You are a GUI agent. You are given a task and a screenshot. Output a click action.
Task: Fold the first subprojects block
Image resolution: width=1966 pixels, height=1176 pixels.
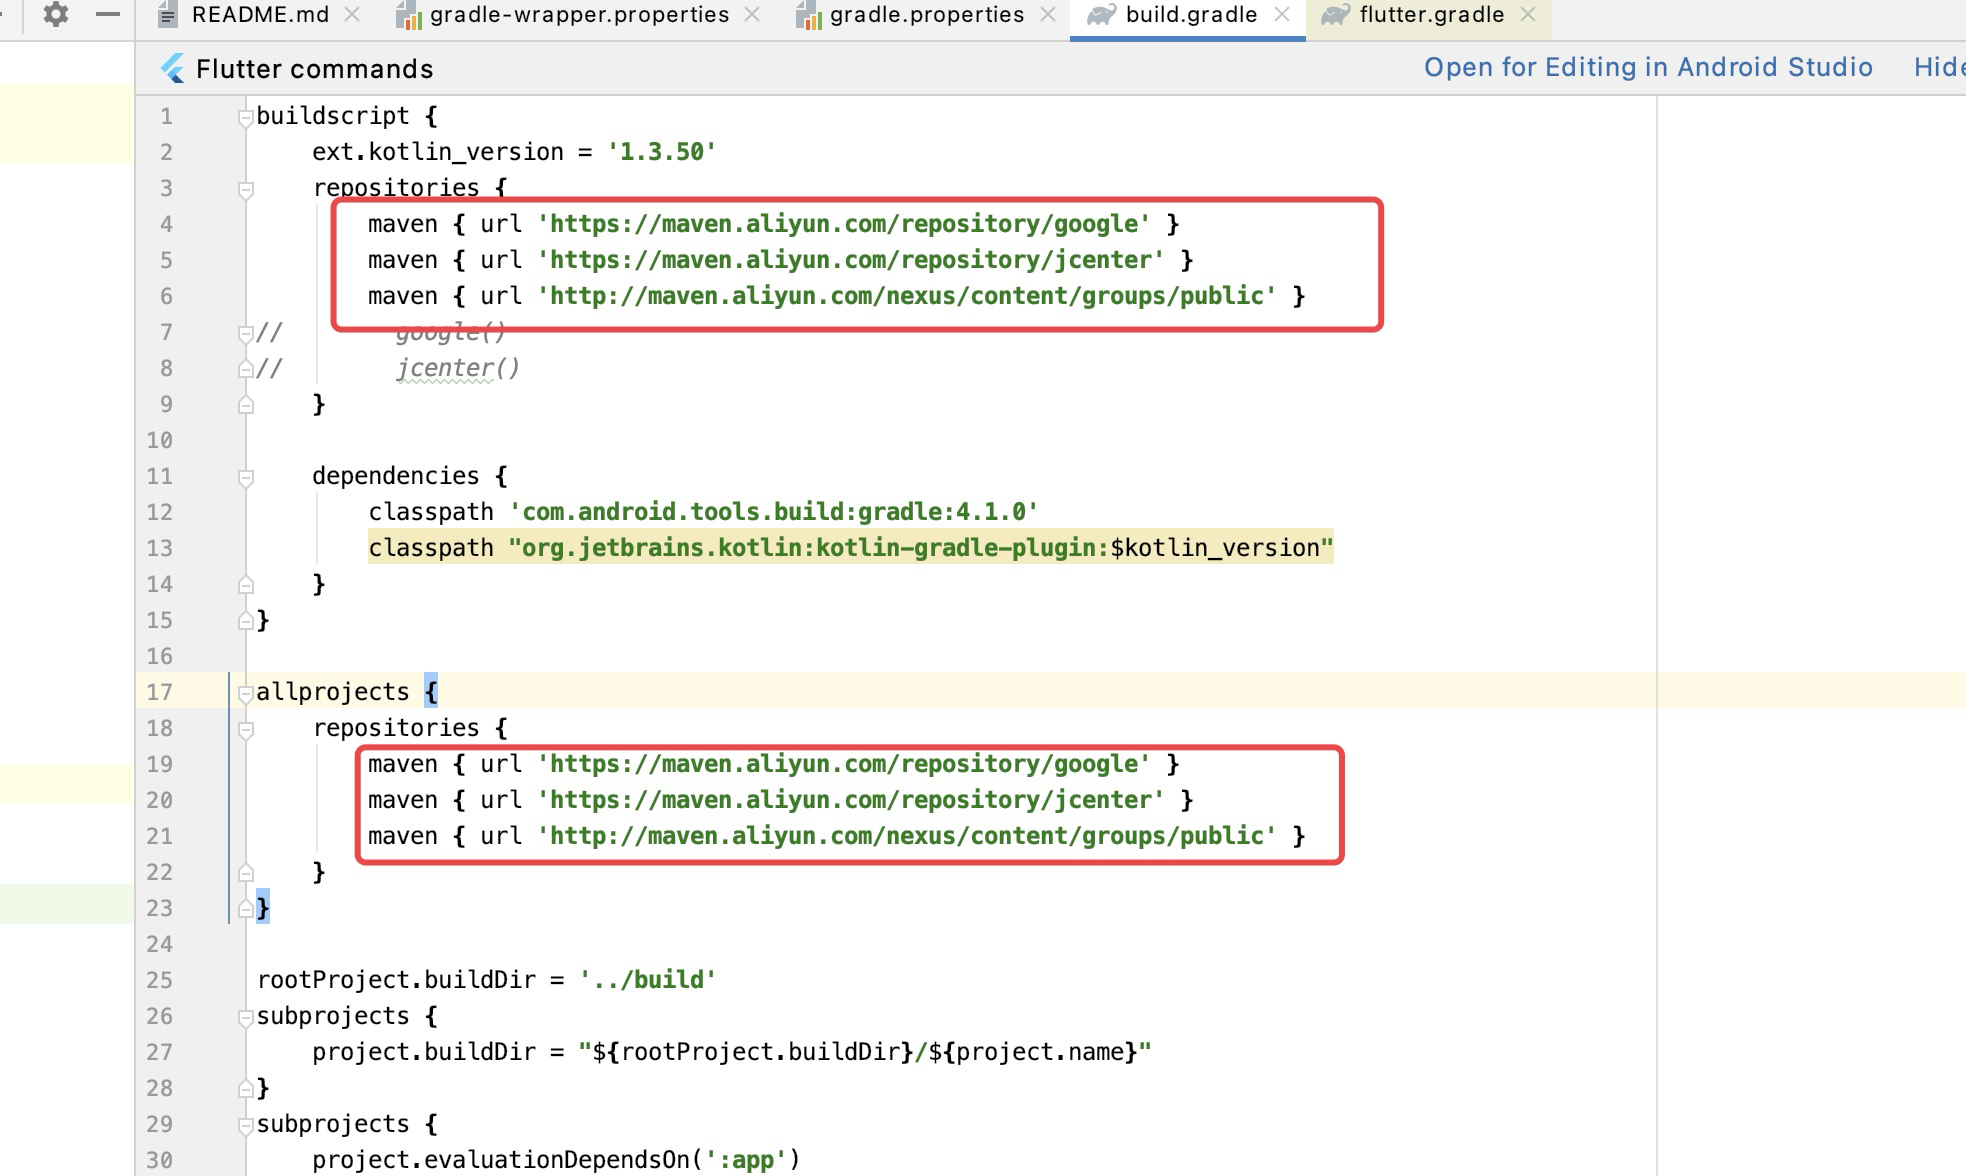point(245,1018)
